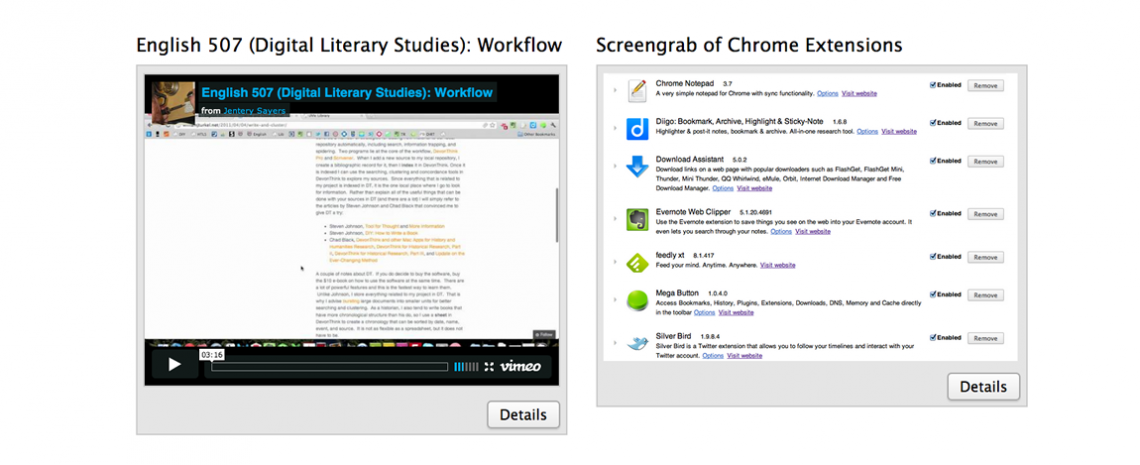This screenshot has width=1140, height=465.
Task: Remove the Diigo extension
Action: [985, 123]
